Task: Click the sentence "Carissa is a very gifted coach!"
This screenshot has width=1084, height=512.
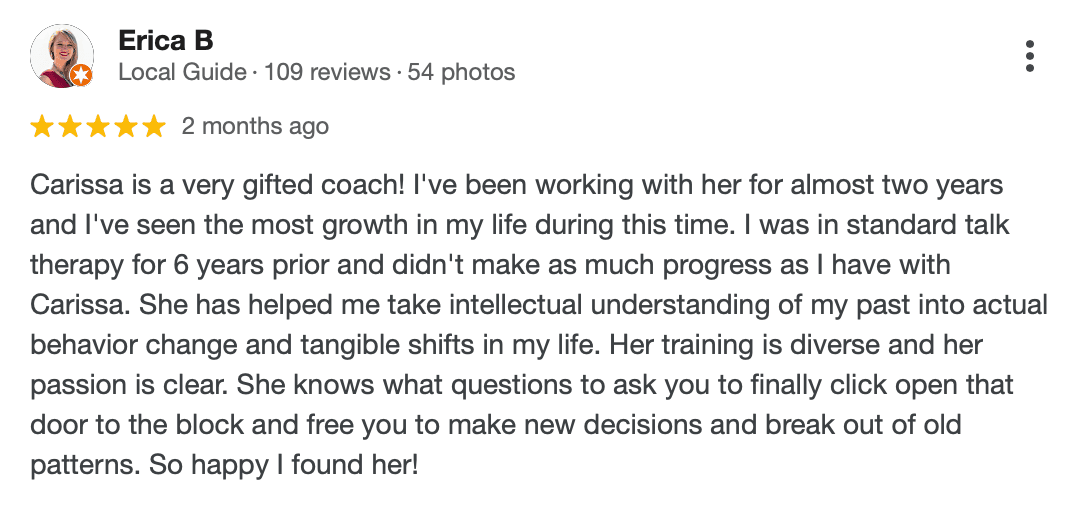Action: pos(218,186)
